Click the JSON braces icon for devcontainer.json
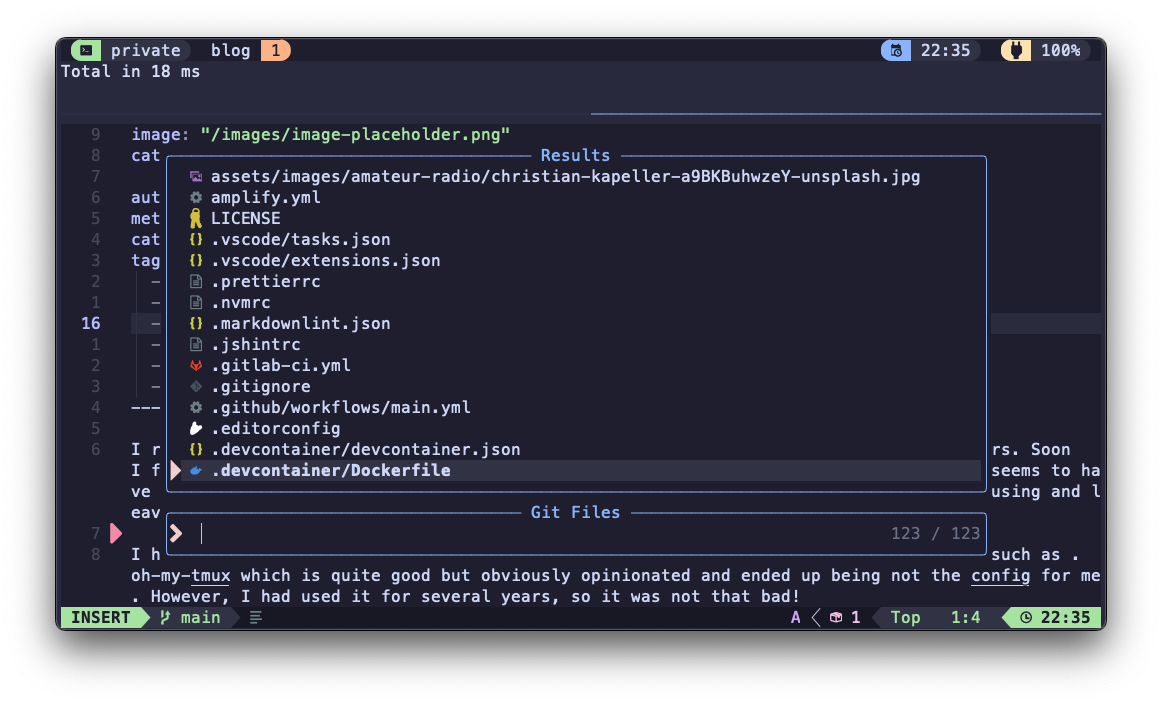The width and height of the screenshot is (1162, 704). point(196,449)
